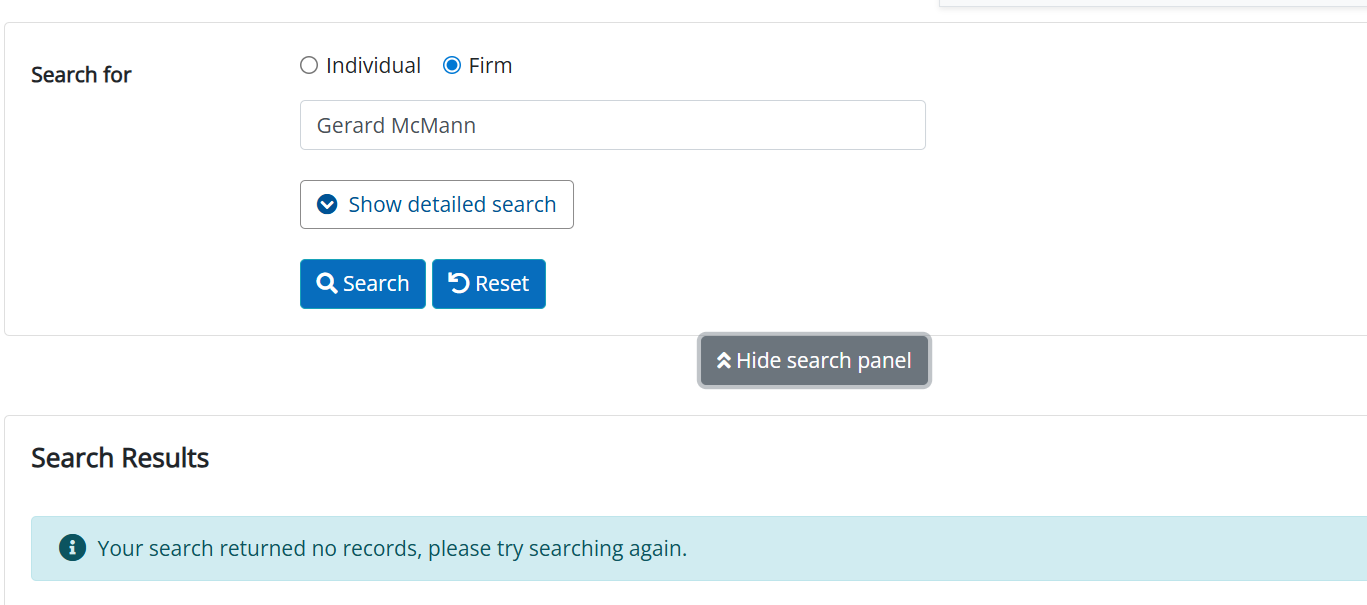Click the 'Hide search panel' text

[x=824, y=360]
